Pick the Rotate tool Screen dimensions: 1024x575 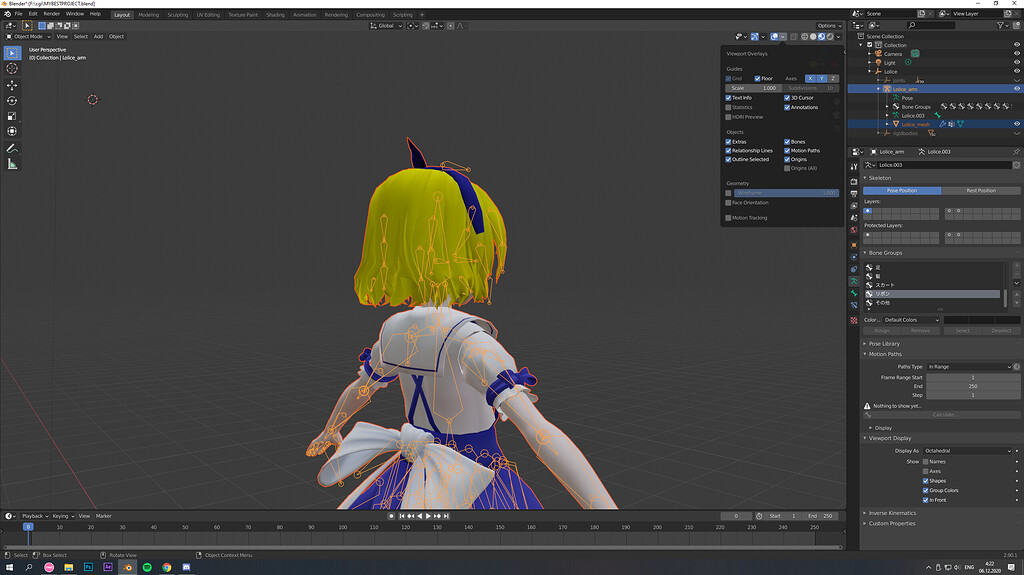[12, 101]
